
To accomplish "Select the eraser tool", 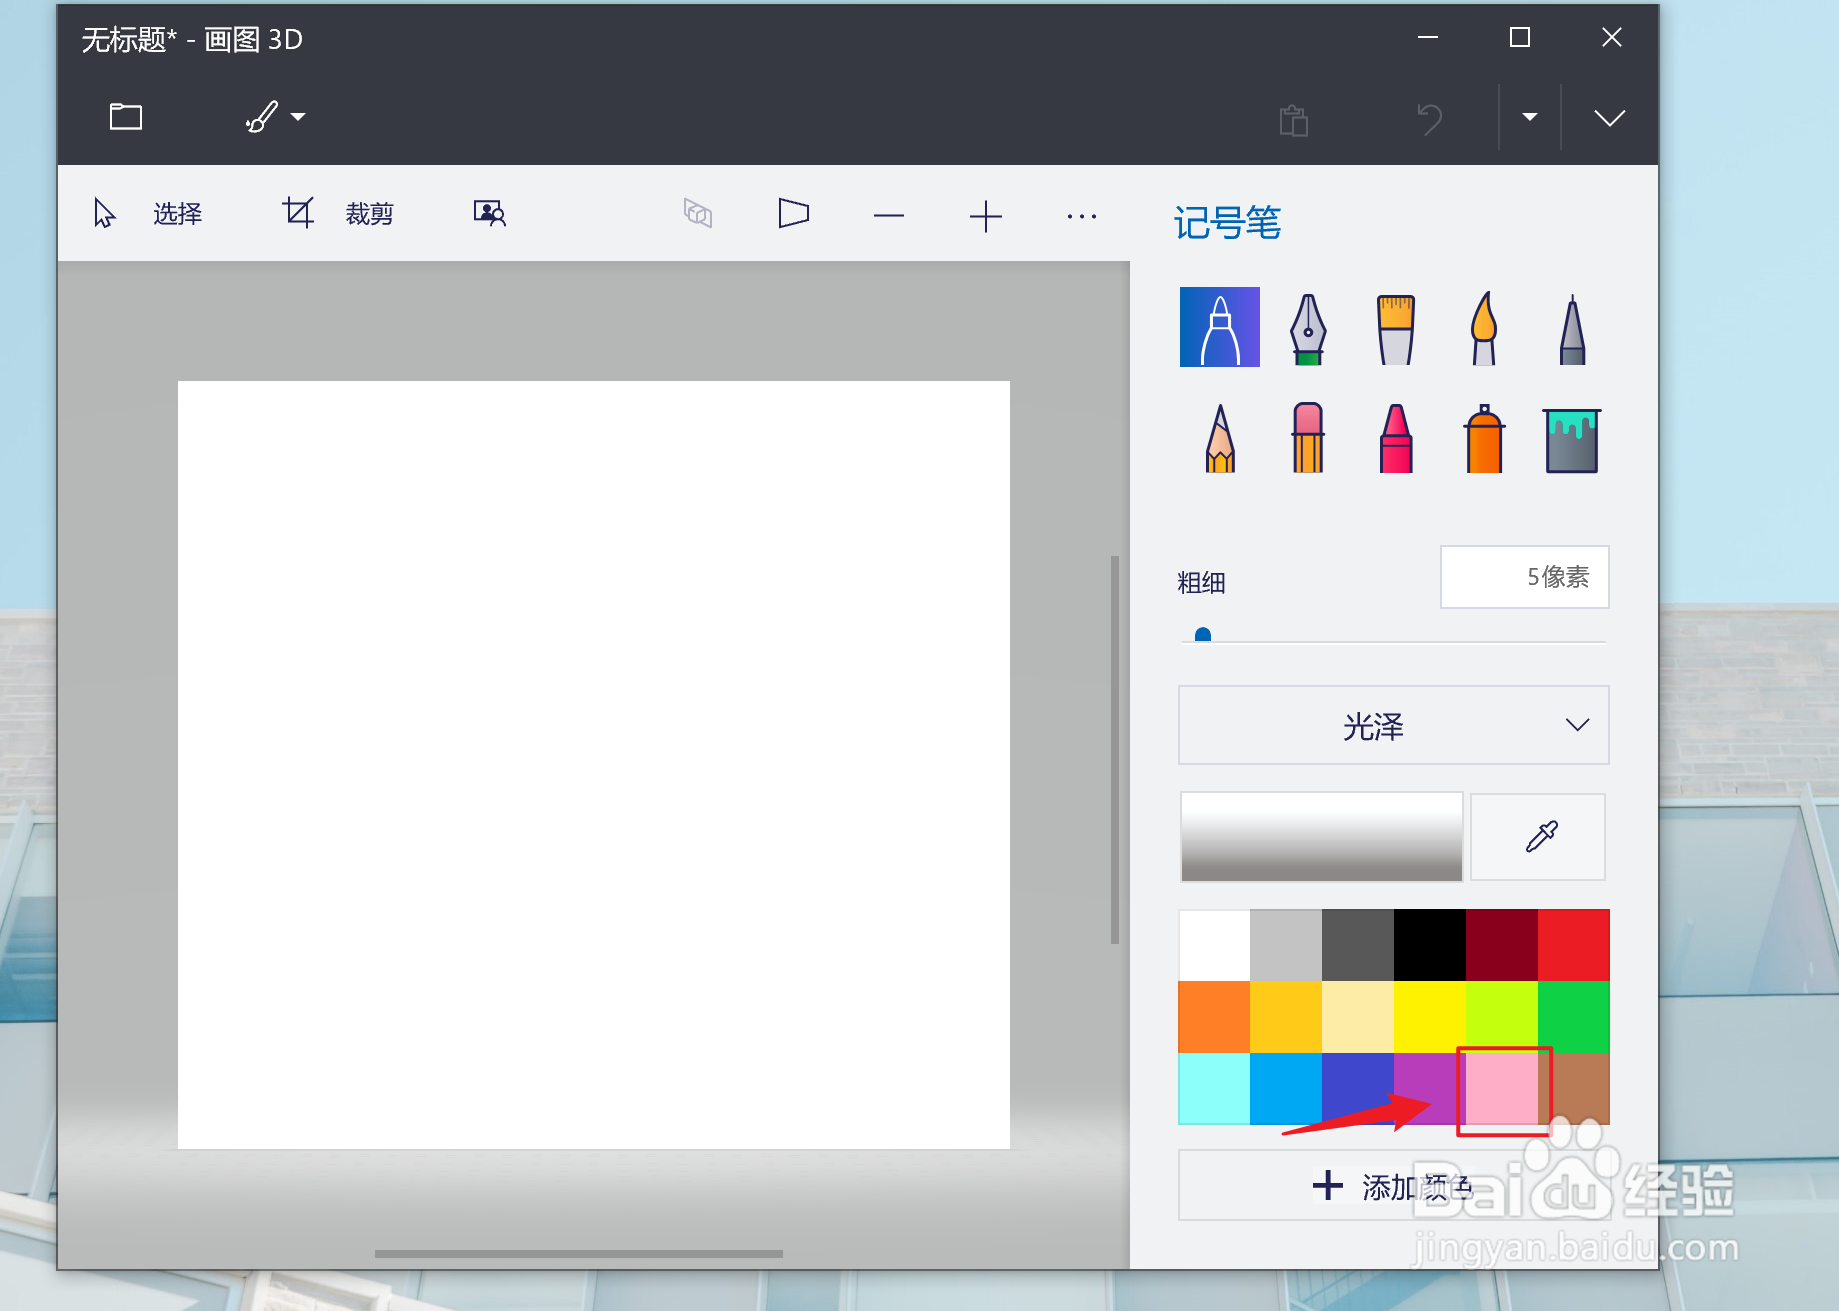I will [x=1307, y=437].
